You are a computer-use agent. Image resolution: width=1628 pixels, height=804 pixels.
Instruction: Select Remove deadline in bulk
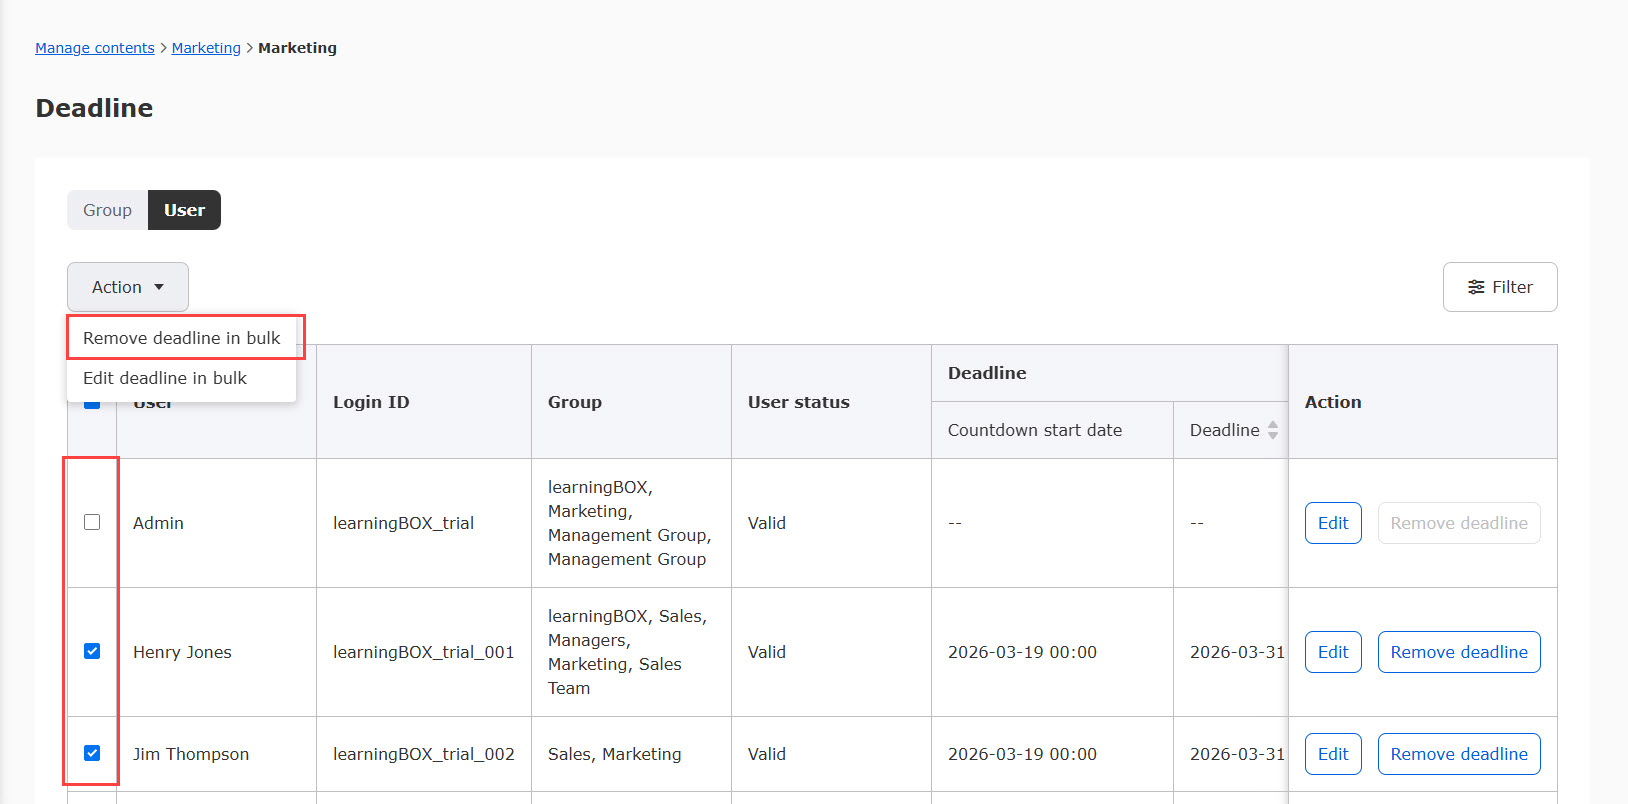tap(182, 338)
